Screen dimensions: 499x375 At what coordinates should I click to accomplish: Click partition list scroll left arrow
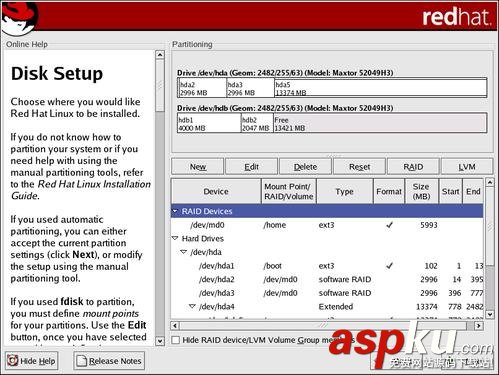[x=175, y=326]
